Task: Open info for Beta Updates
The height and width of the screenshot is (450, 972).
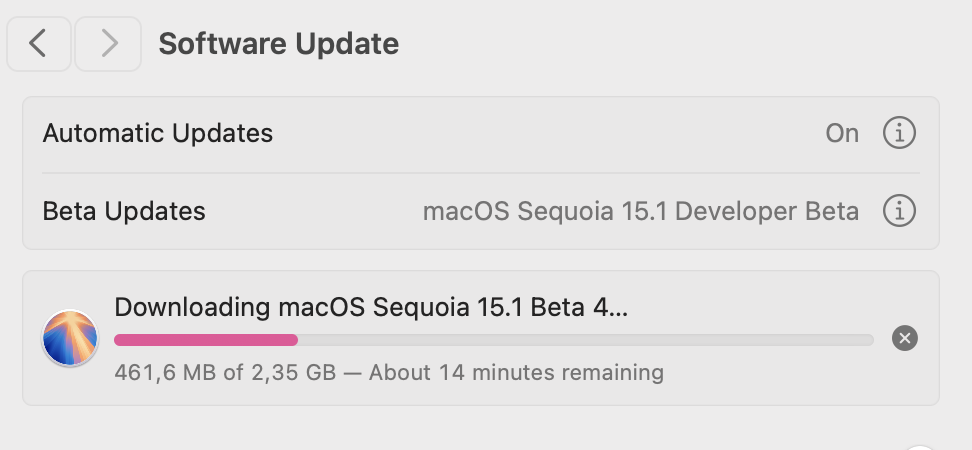Action: coord(899,211)
